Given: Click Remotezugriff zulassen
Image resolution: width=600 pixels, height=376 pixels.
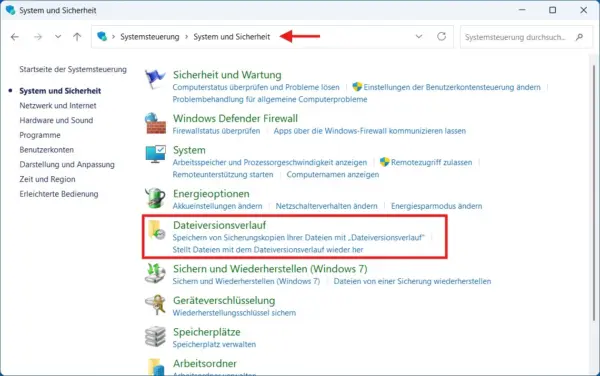Looking at the screenshot, I should click(x=431, y=162).
